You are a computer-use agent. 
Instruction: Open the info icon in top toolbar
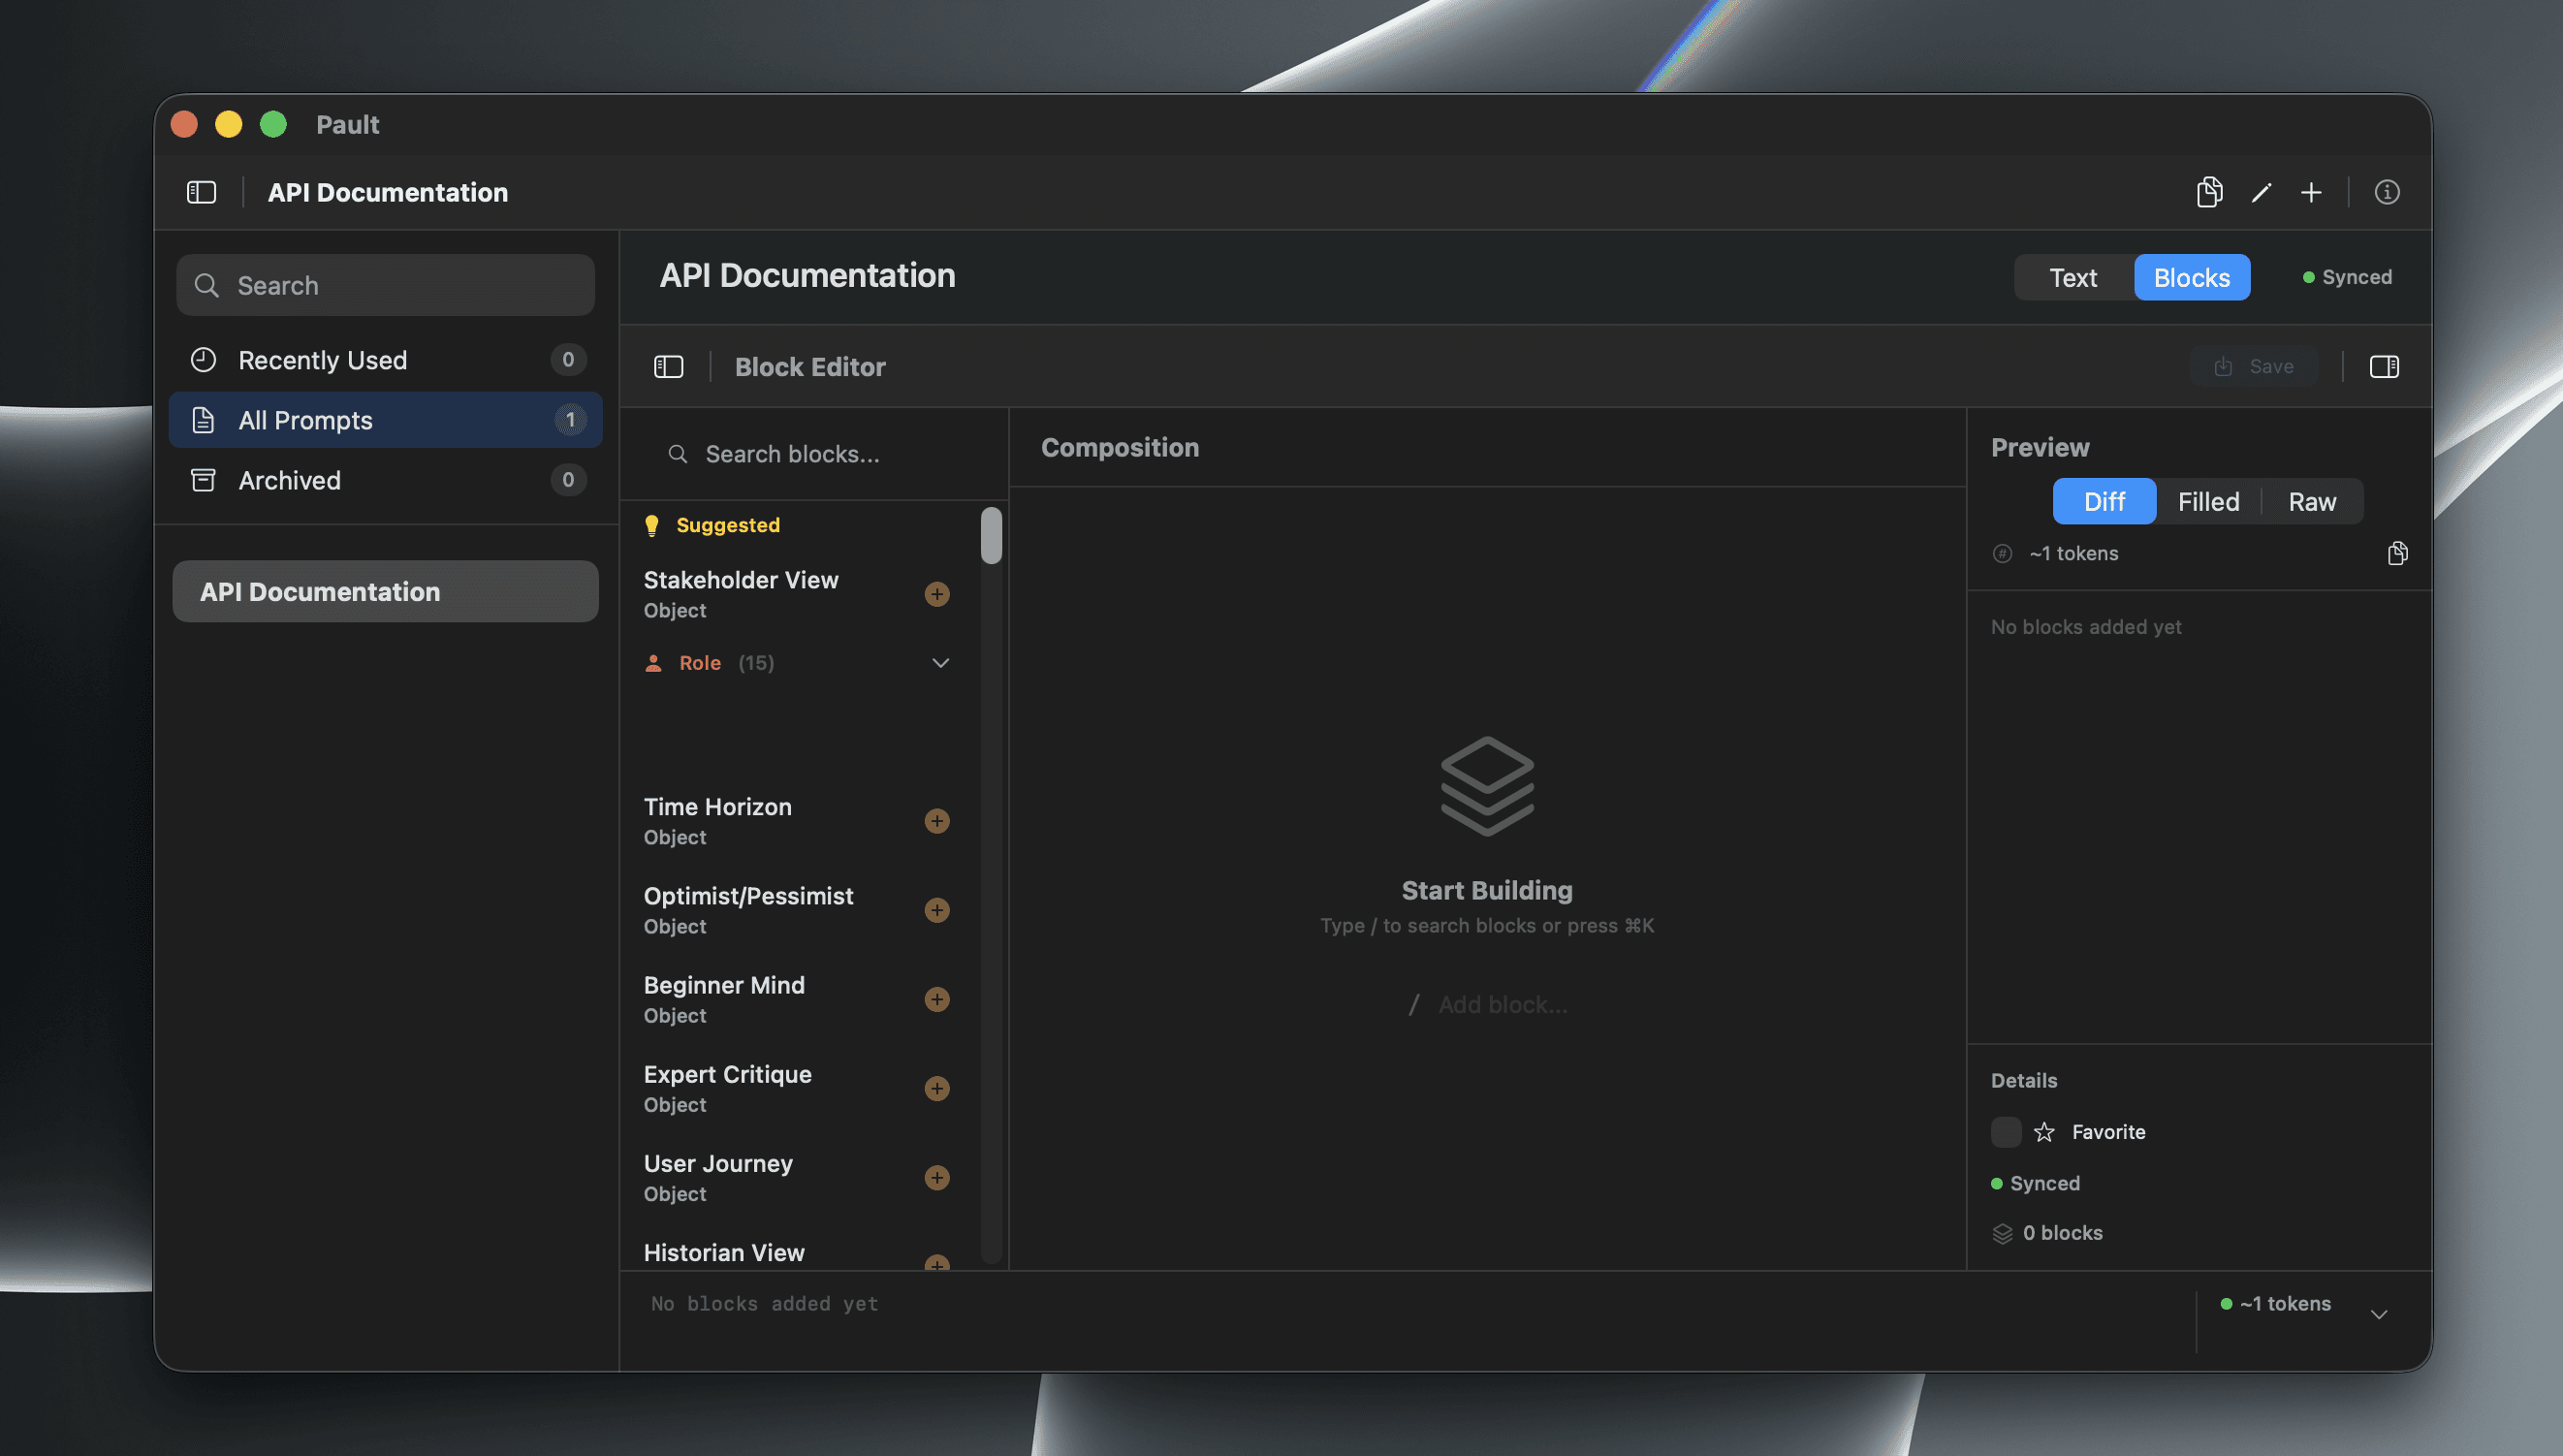tap(2387, 192)
